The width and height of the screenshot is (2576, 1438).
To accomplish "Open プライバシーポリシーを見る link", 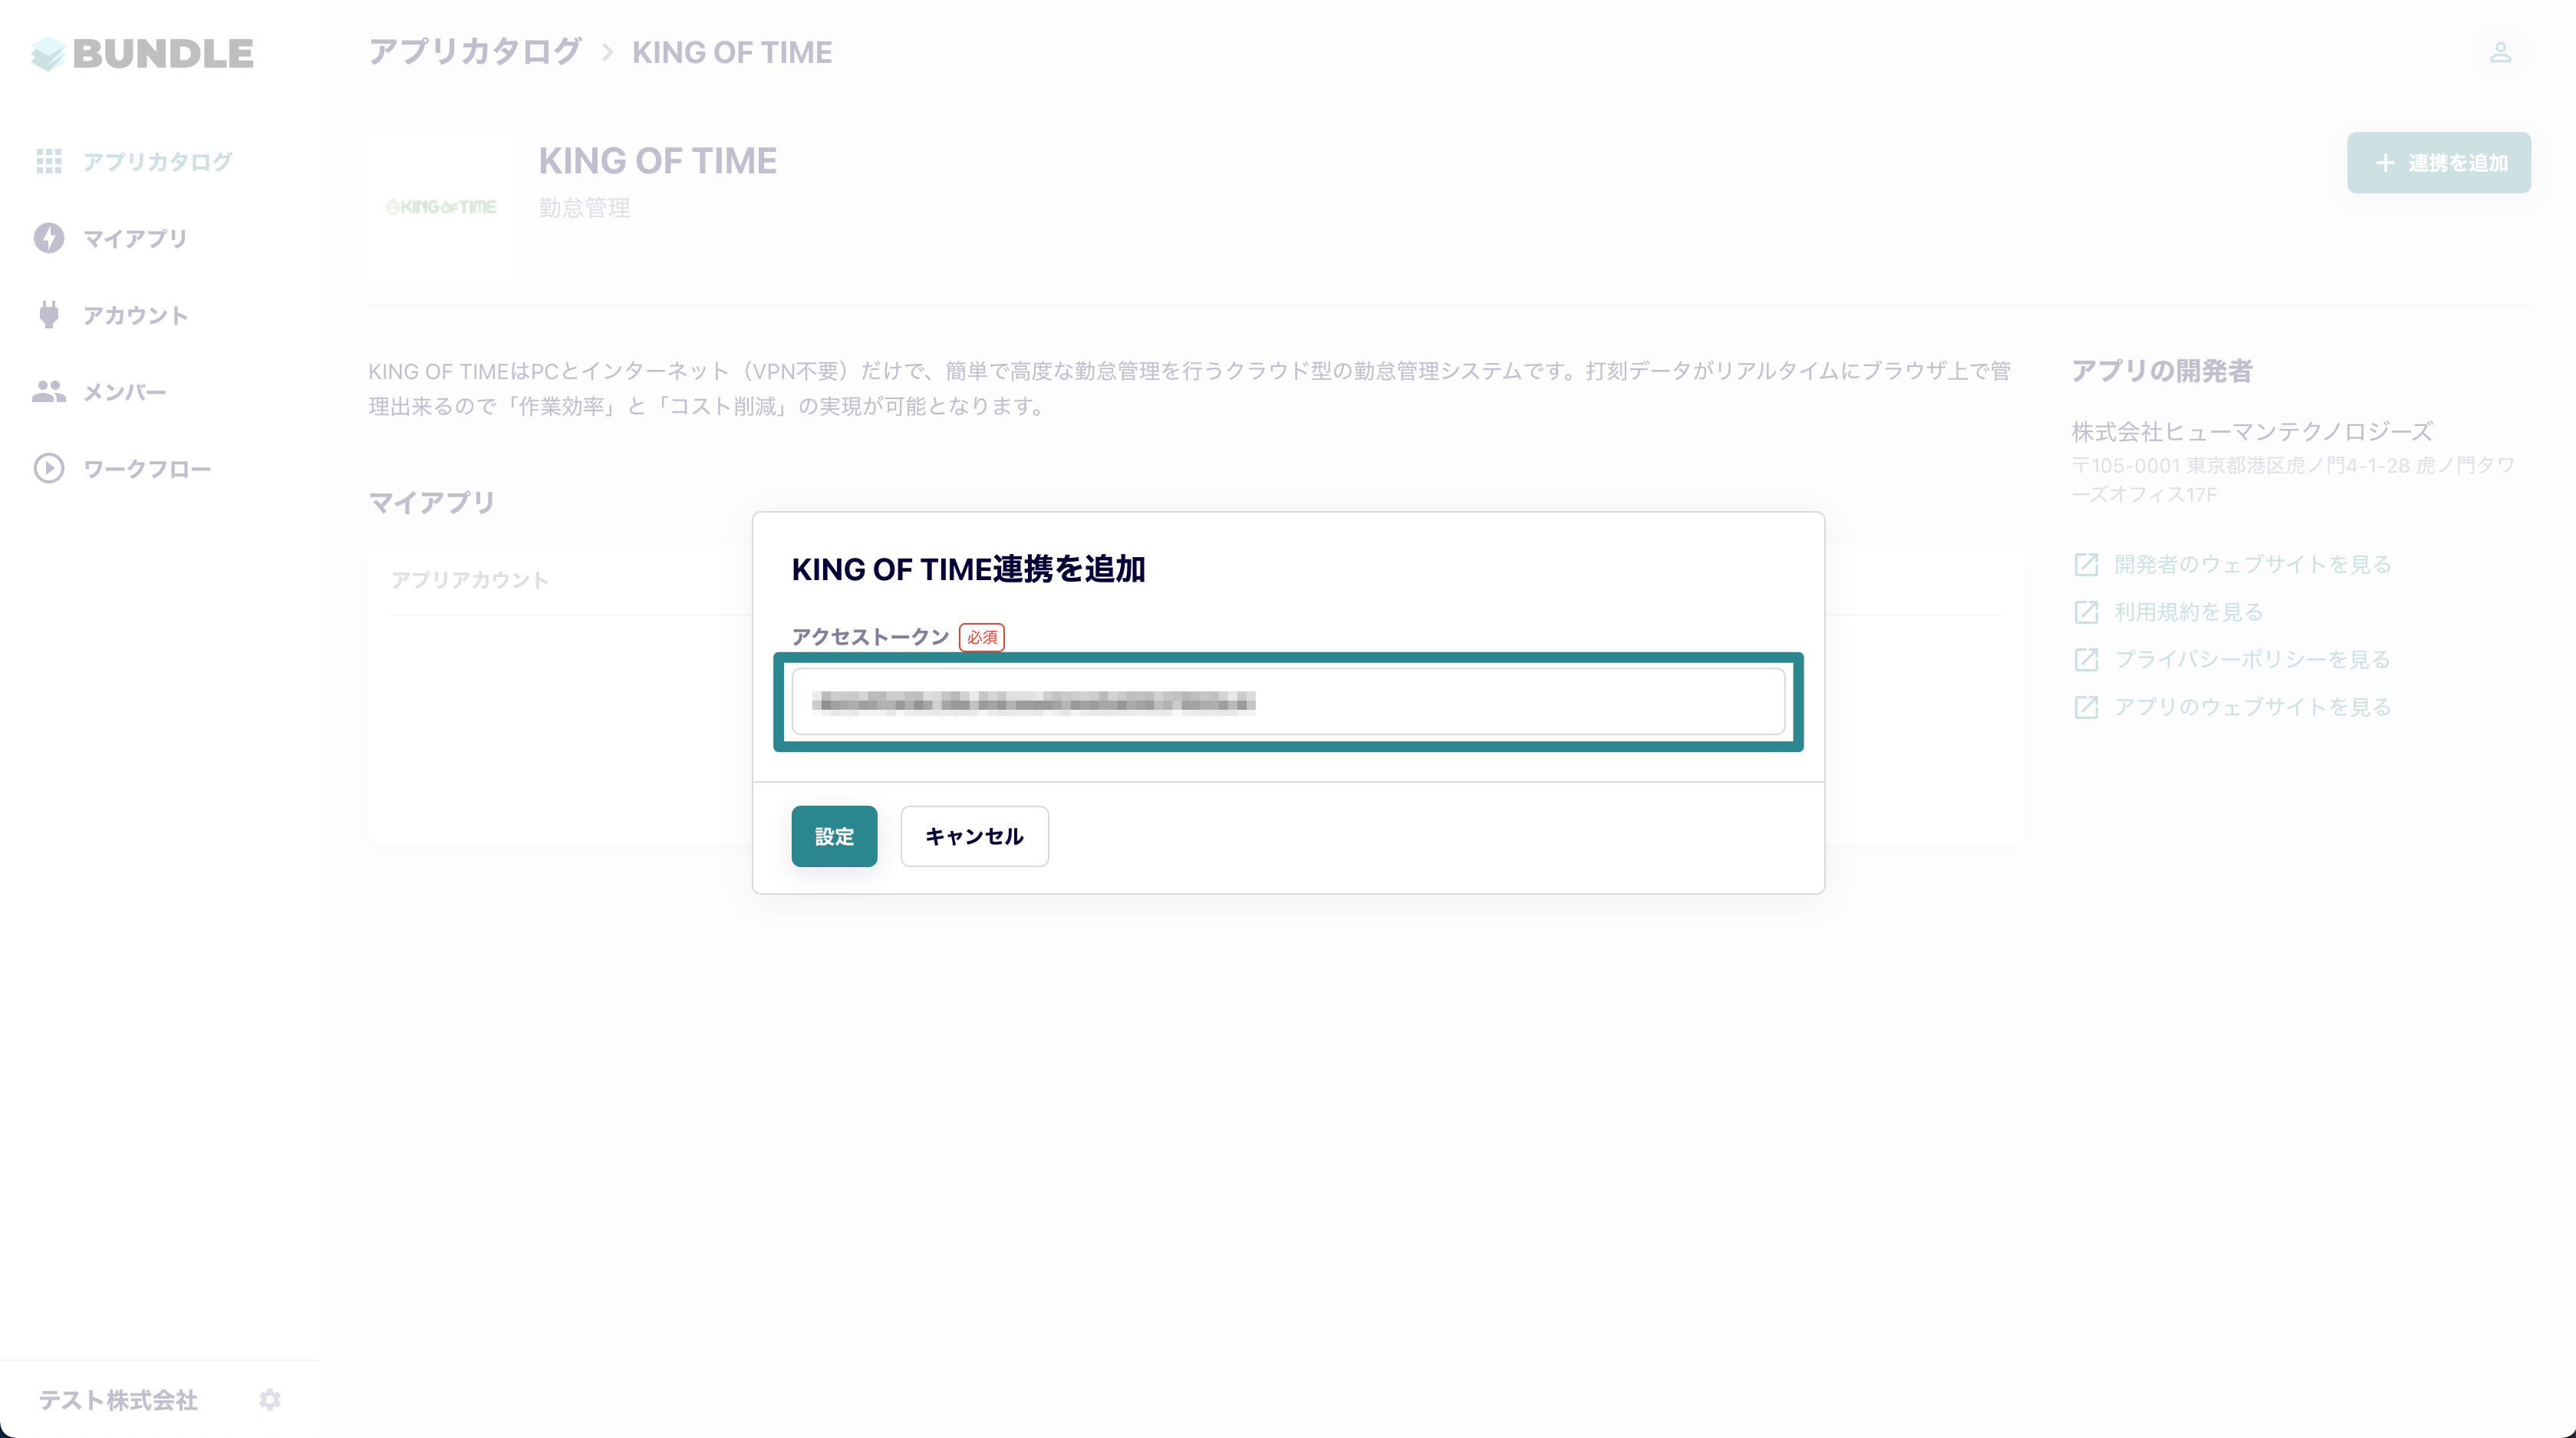I will click(x=2252, y=660).
